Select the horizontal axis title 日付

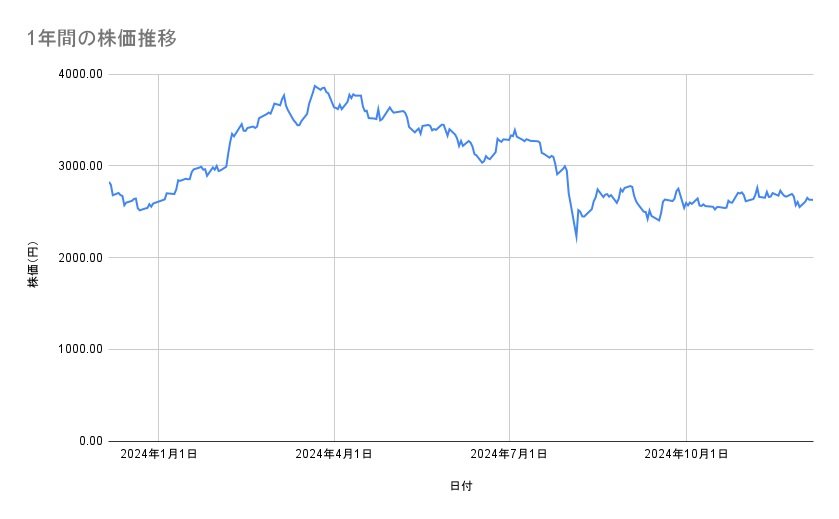(x=461, y=486)
